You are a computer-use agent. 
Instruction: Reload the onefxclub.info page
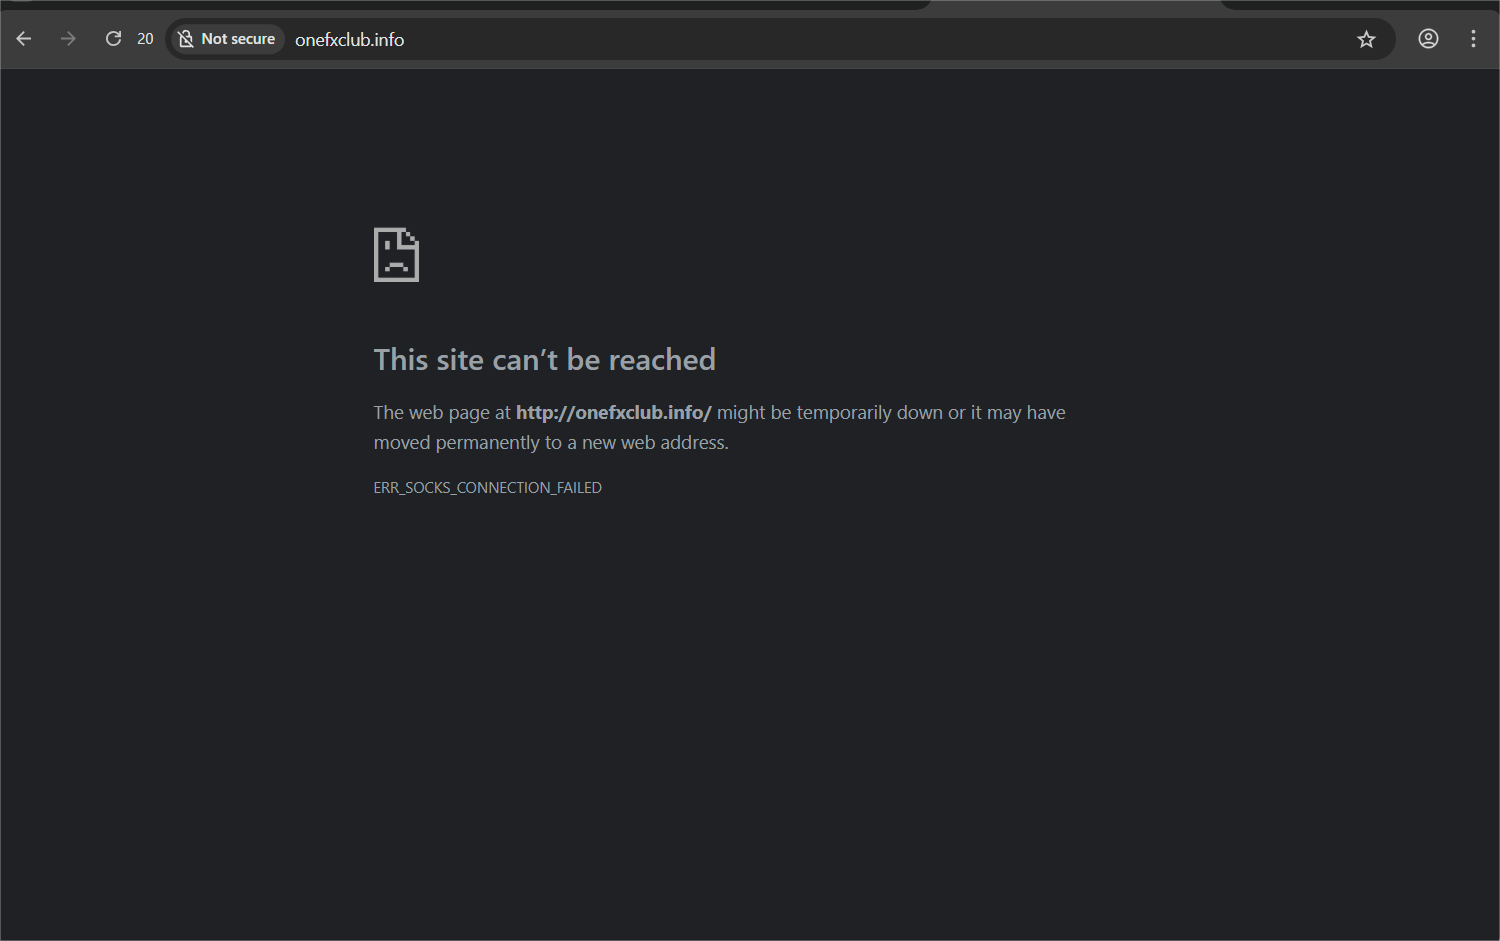[x=113, y=39]
